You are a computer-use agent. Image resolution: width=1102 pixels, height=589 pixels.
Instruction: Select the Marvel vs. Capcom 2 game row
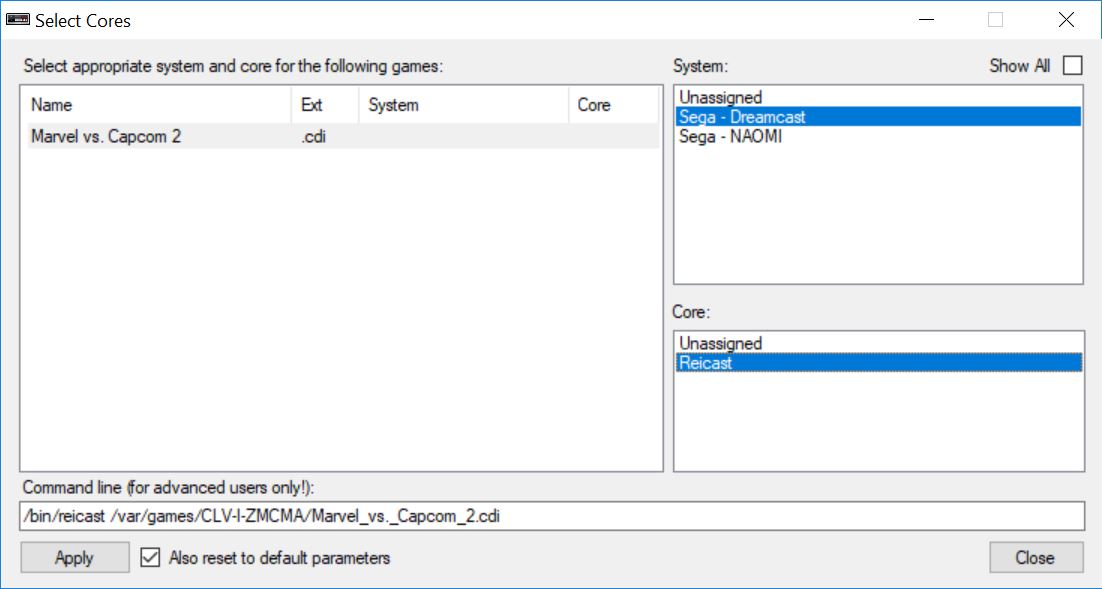coord(343,136)
